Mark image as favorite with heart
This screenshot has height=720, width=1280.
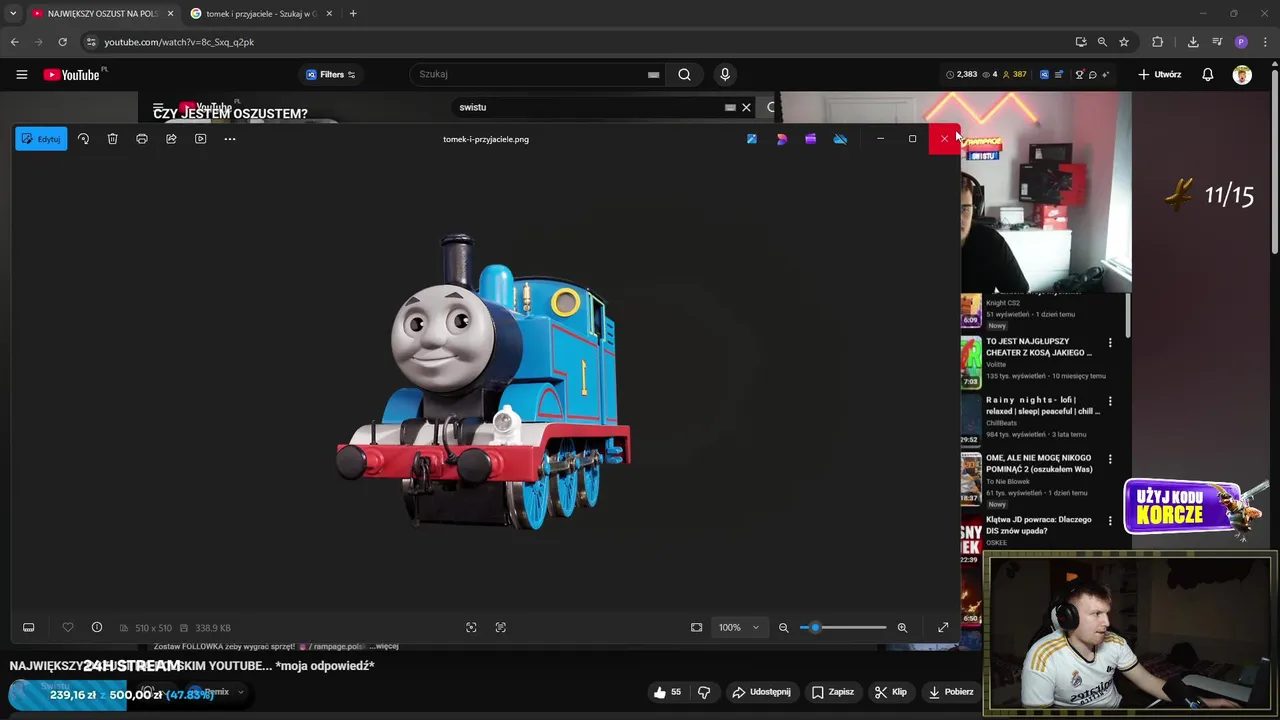point(68,628)
